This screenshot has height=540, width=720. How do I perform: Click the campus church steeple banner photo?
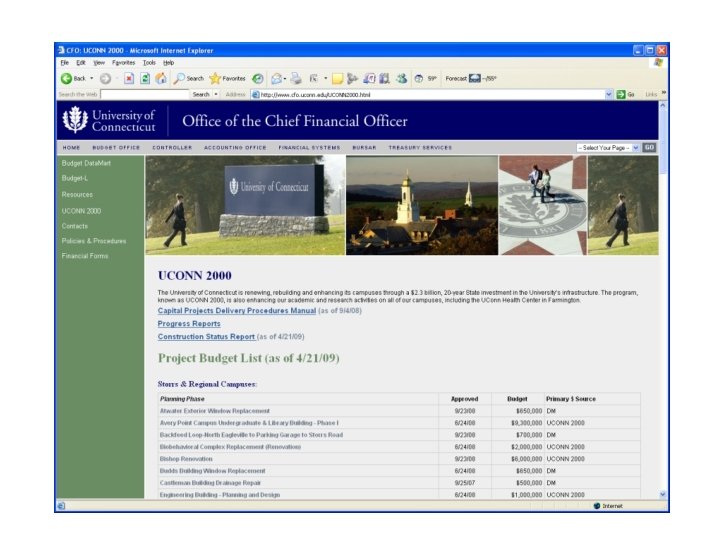(x=422, y=205)
